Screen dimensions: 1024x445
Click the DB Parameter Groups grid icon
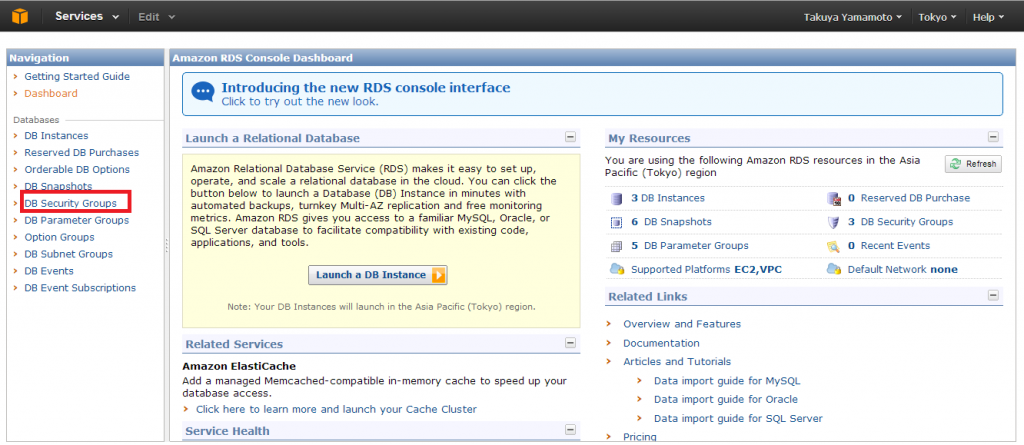pos(616,246)
